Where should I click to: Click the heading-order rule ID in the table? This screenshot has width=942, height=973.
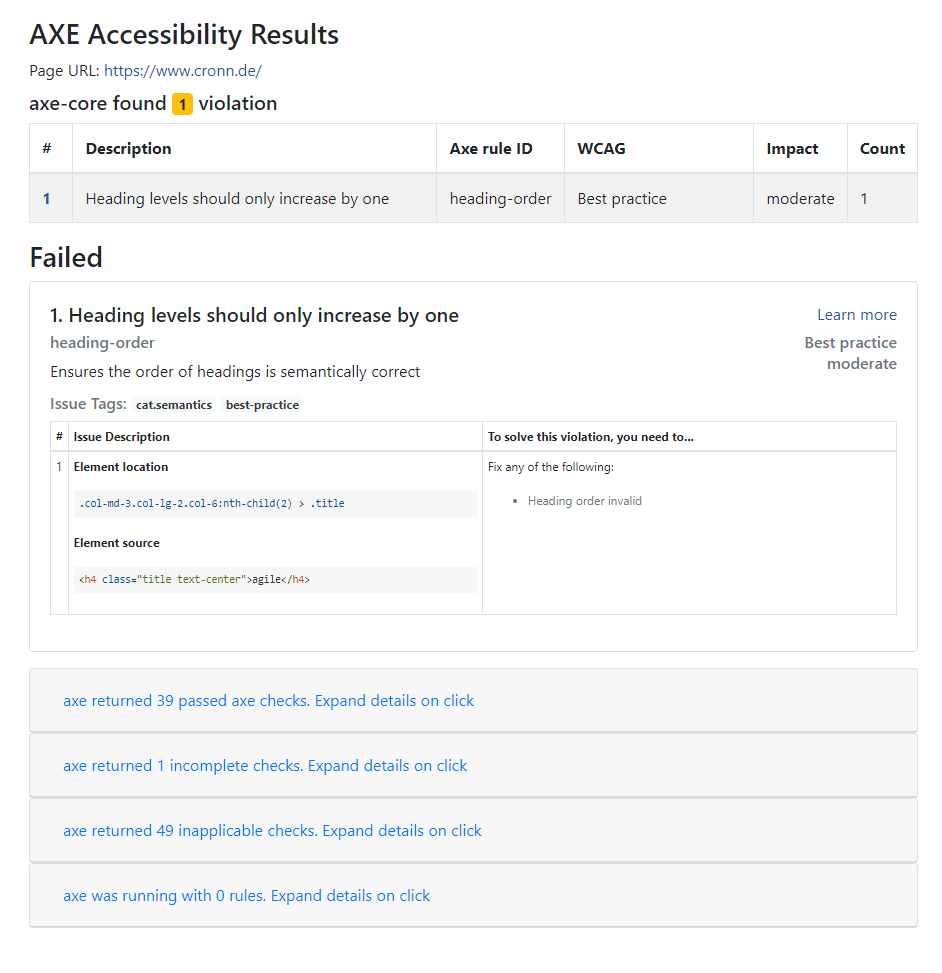pos(500,198)
